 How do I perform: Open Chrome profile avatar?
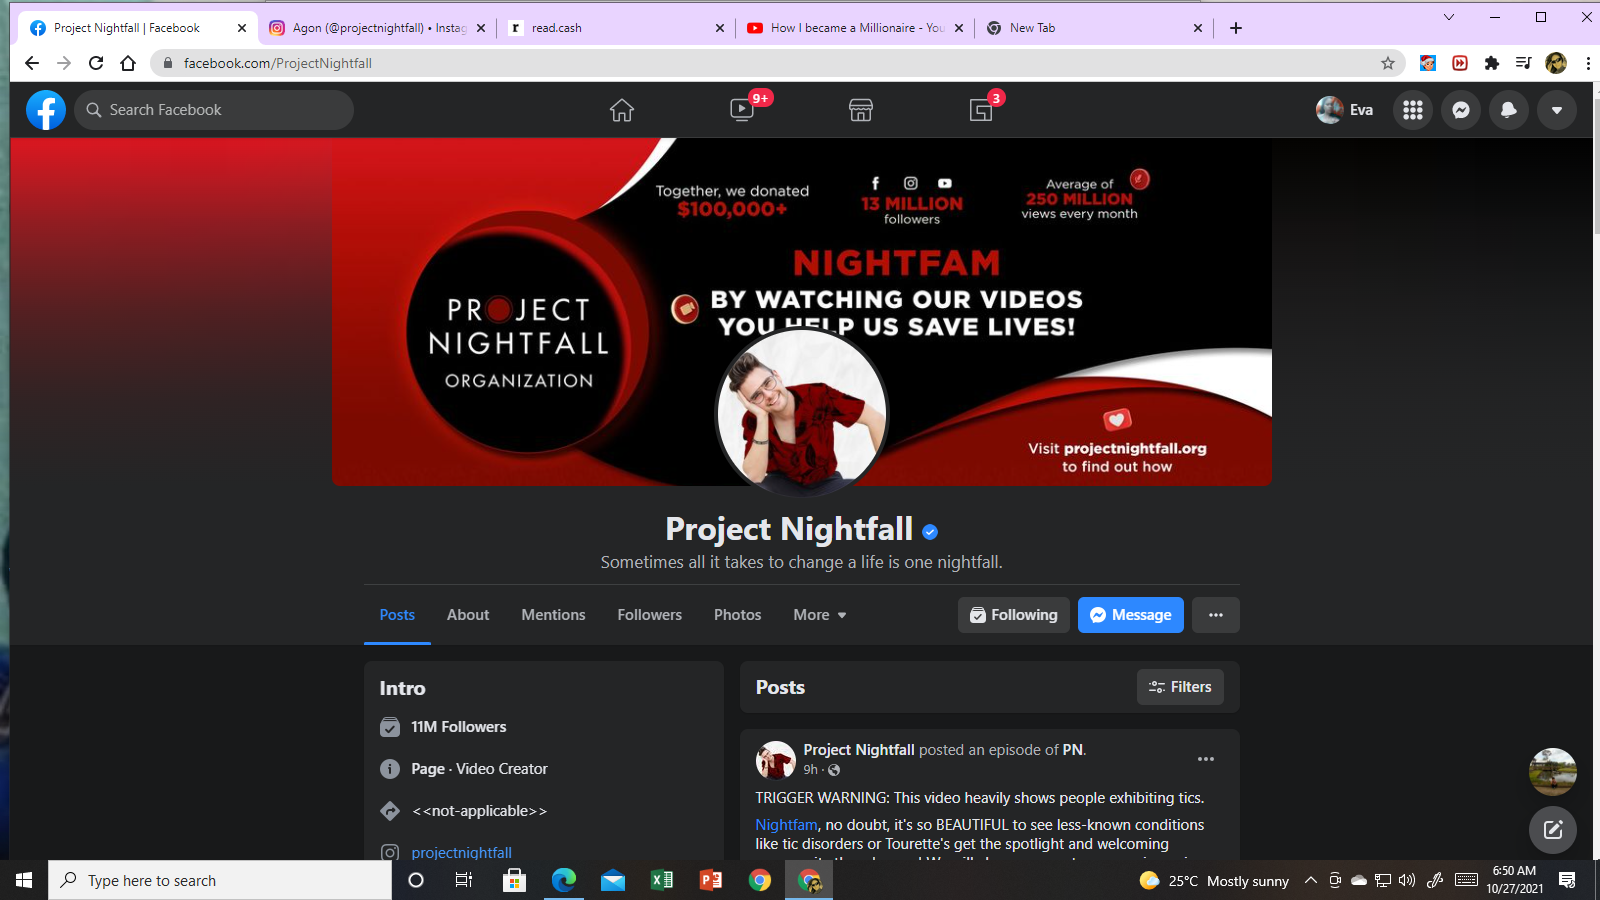1556,63
